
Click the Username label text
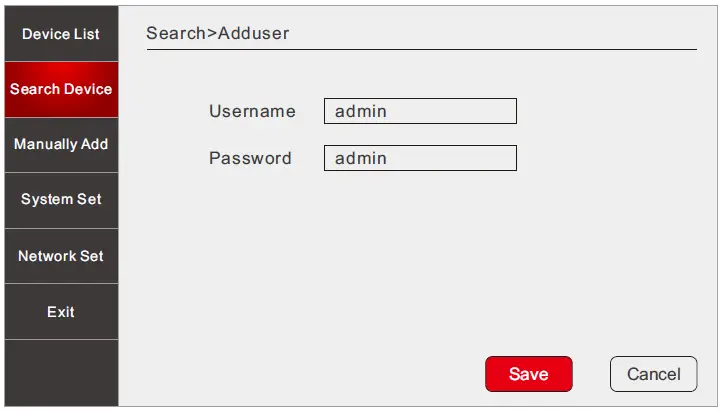(x=252, y=111)
